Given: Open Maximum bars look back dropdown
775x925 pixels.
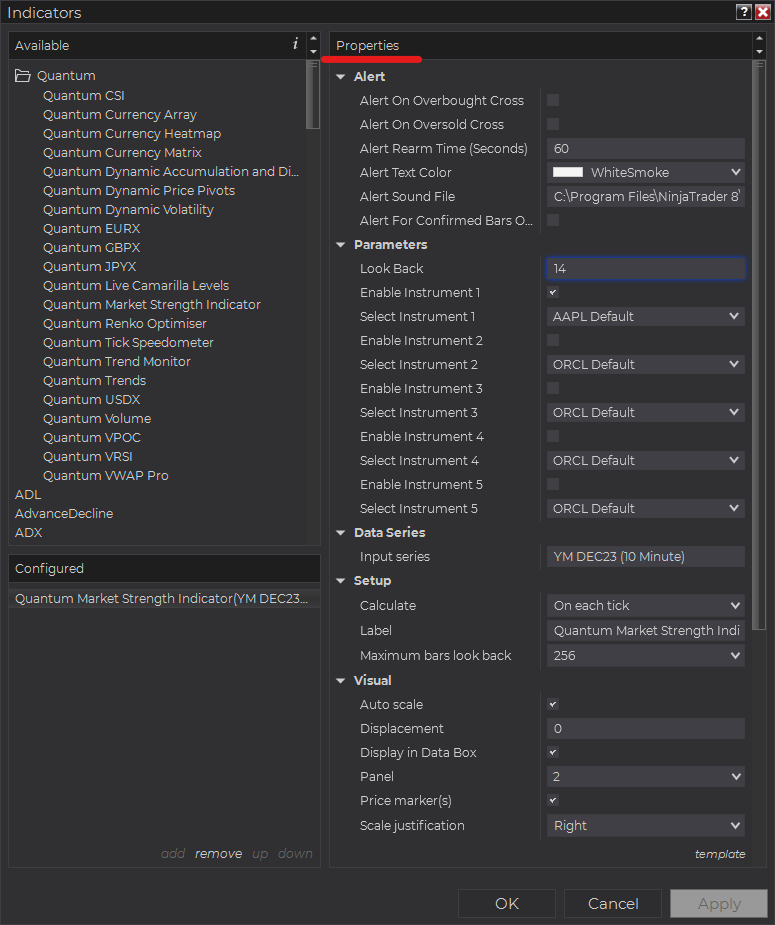Looking at the screenshot, I should click(x=646, y=655).
